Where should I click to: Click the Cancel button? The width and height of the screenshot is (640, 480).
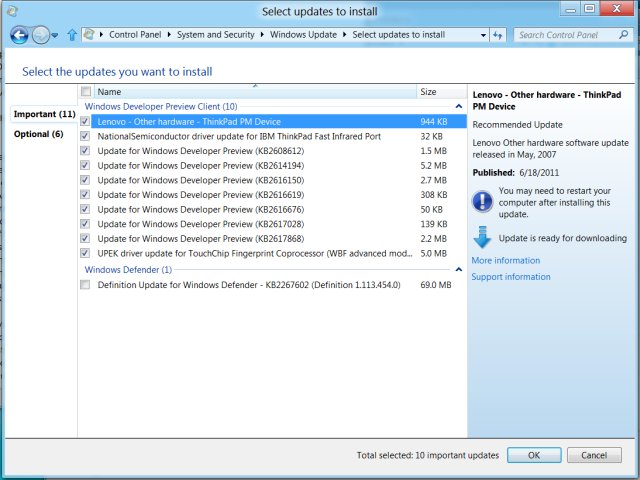click(x=594, y=455)
